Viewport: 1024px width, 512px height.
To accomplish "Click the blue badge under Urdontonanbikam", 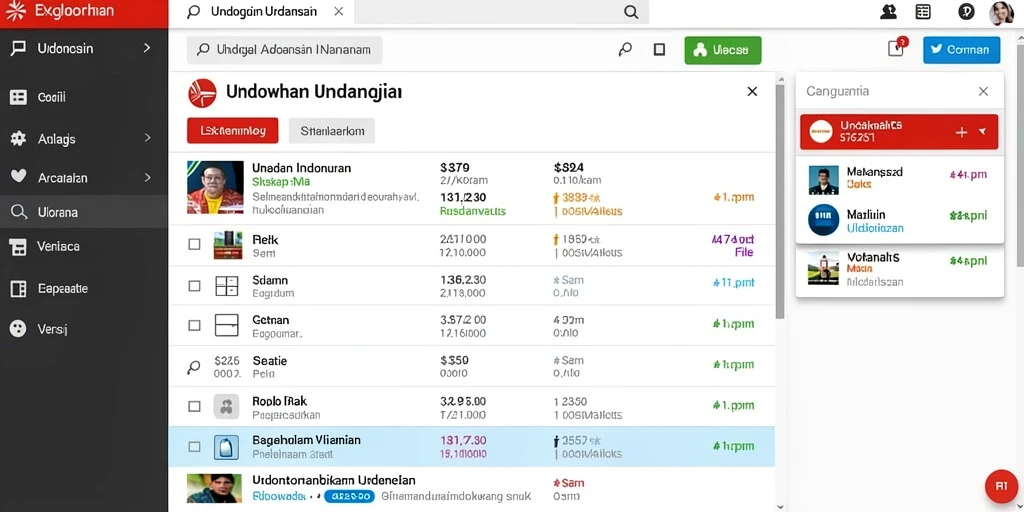I will click(347, 496).
